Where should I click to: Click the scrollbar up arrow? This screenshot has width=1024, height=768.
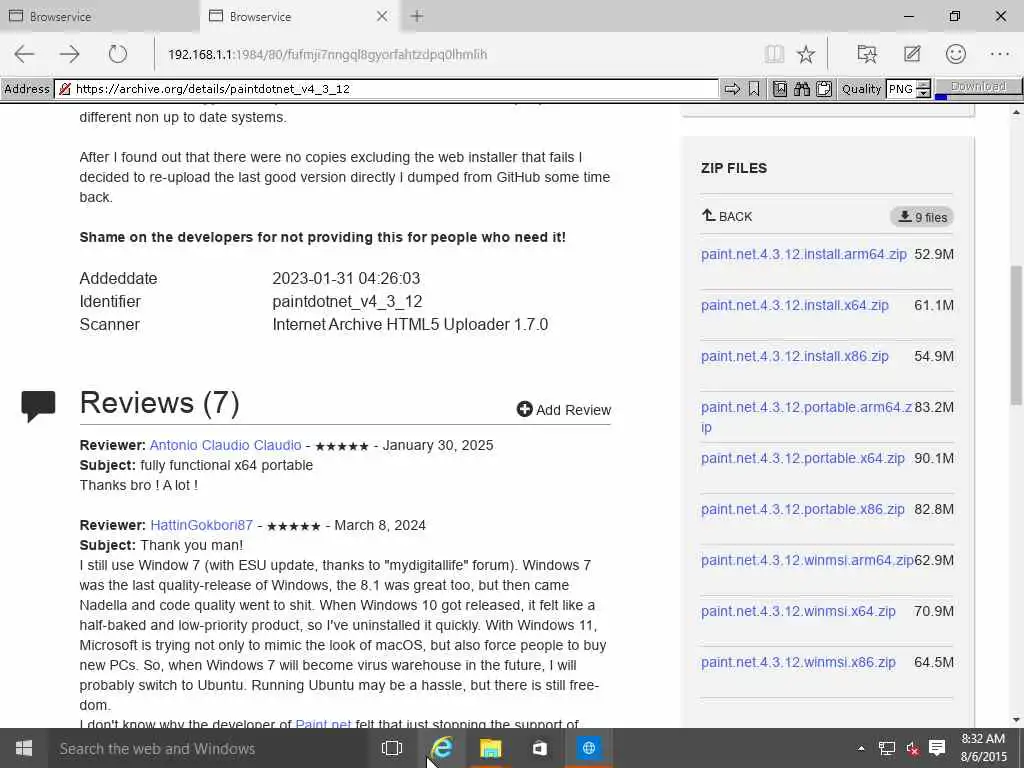tap(1016, 112)
